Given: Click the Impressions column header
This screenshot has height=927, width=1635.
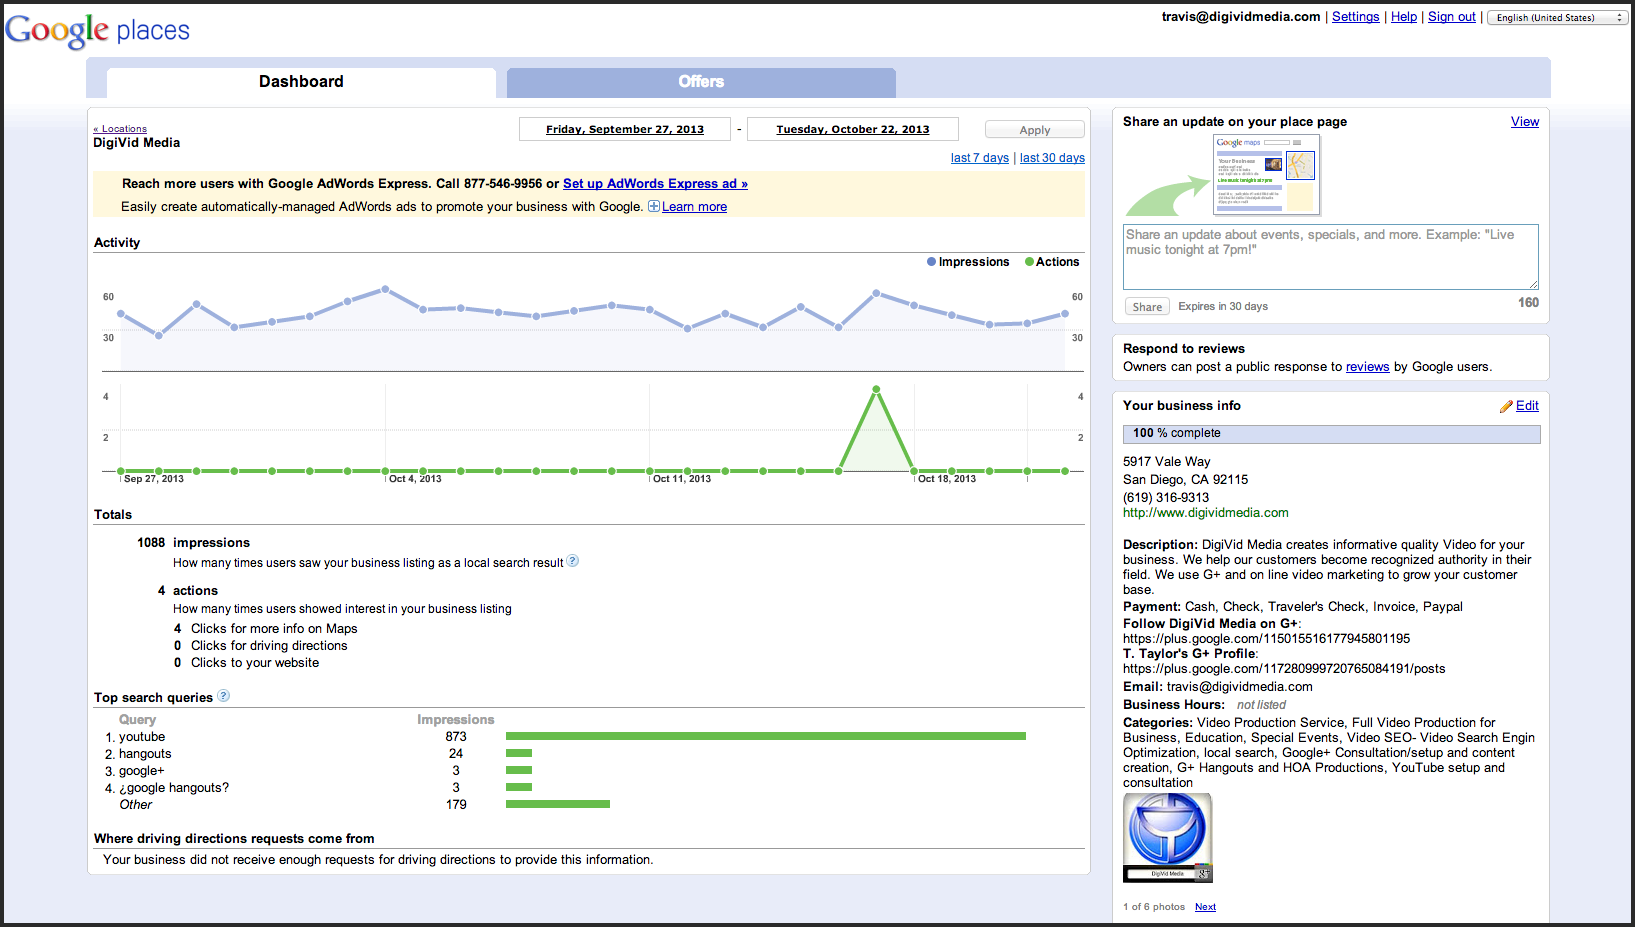Looking at the screenshot, I should [456, 720].
